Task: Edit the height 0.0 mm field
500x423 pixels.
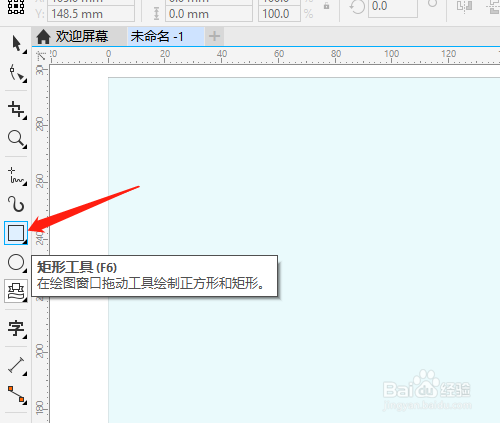Action: point(209,14)
